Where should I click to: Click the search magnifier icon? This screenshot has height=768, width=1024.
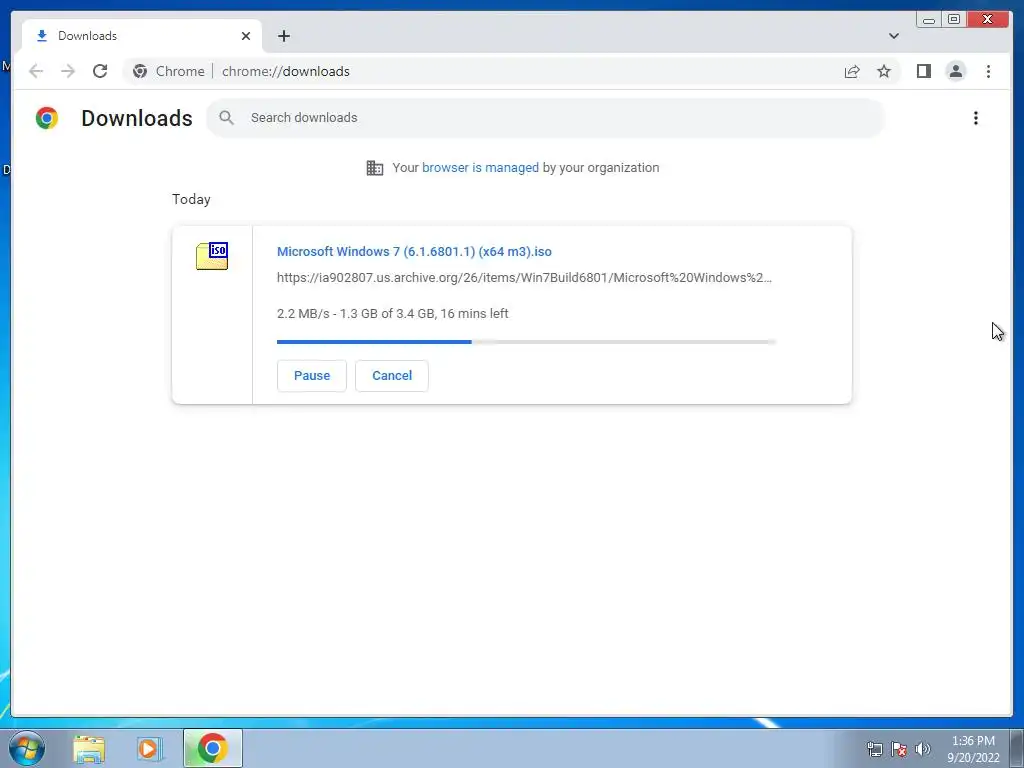[227, 118]
